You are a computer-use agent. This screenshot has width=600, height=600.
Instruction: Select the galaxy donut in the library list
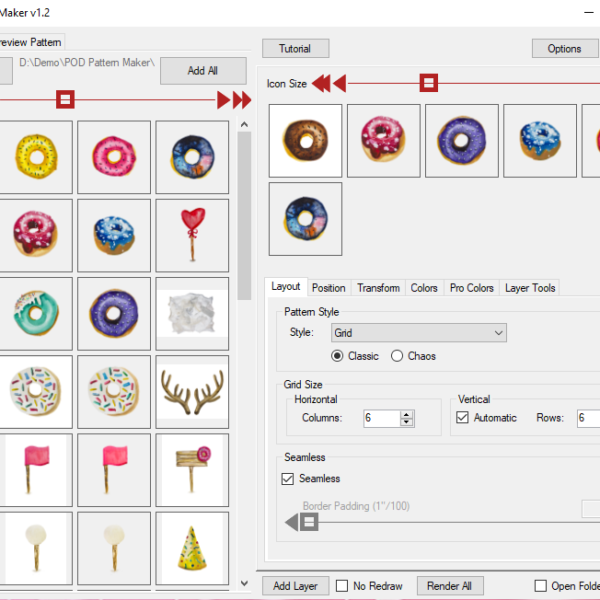[192, 157]
